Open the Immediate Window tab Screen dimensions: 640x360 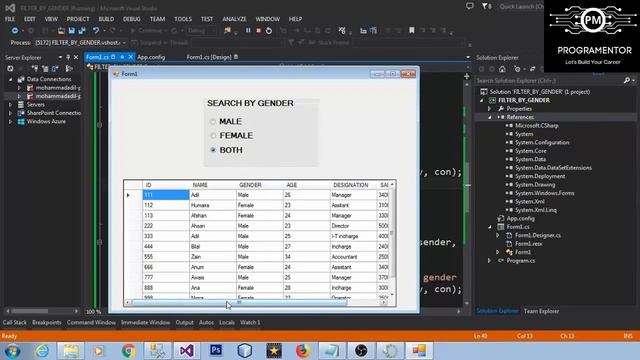click(145, 323)
